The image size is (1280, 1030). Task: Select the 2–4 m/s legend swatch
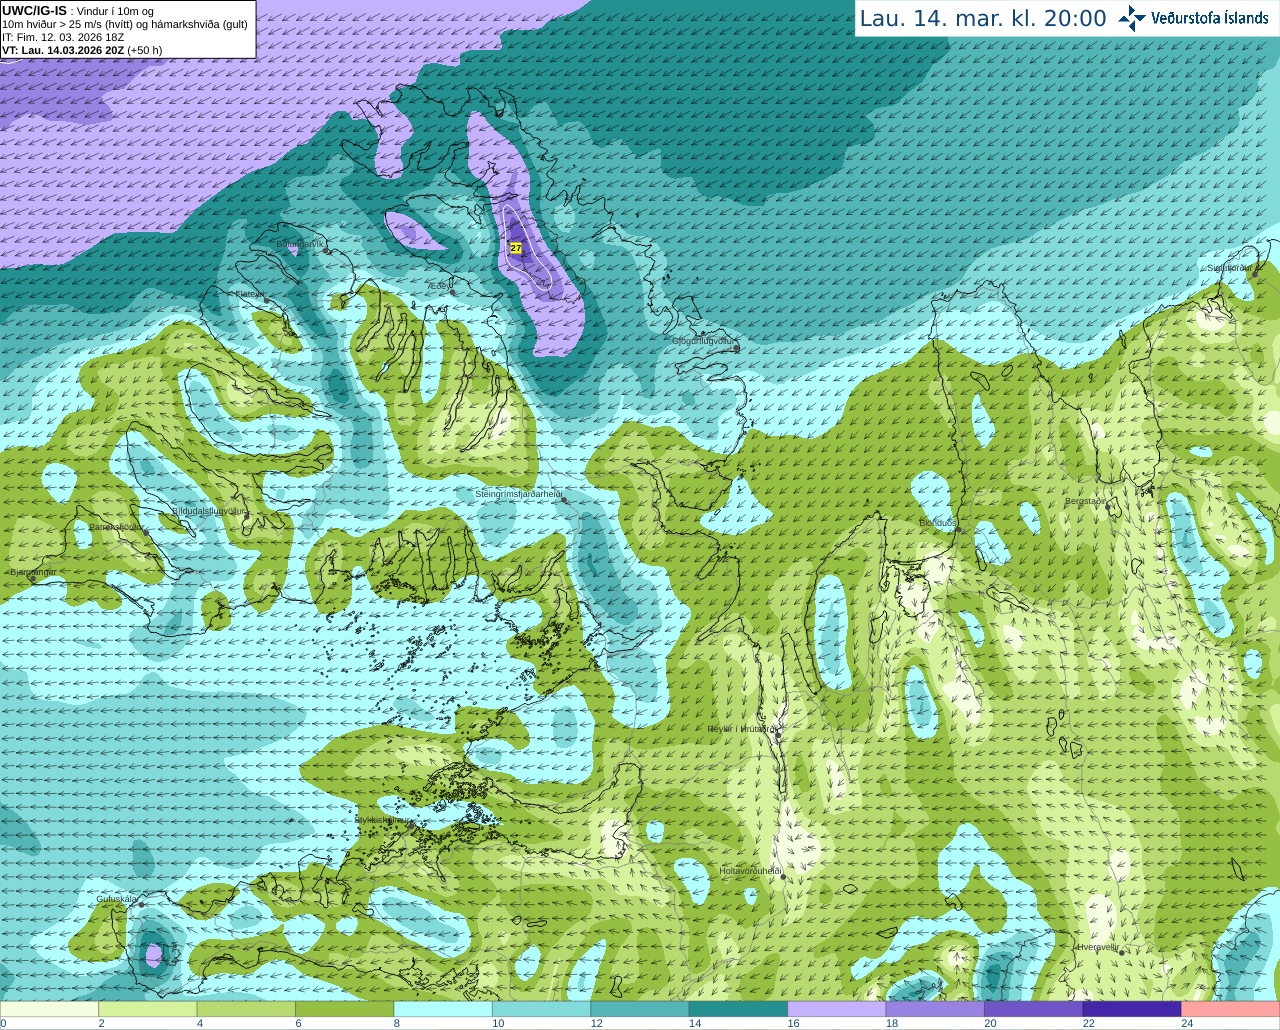point(148,1009)
